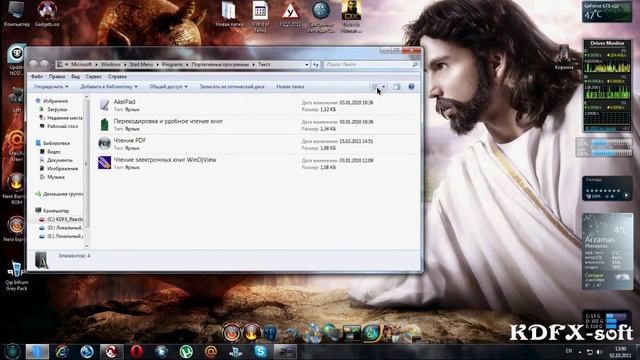
Task: Click the EN language indicator
Action: [x=569, y=351]
